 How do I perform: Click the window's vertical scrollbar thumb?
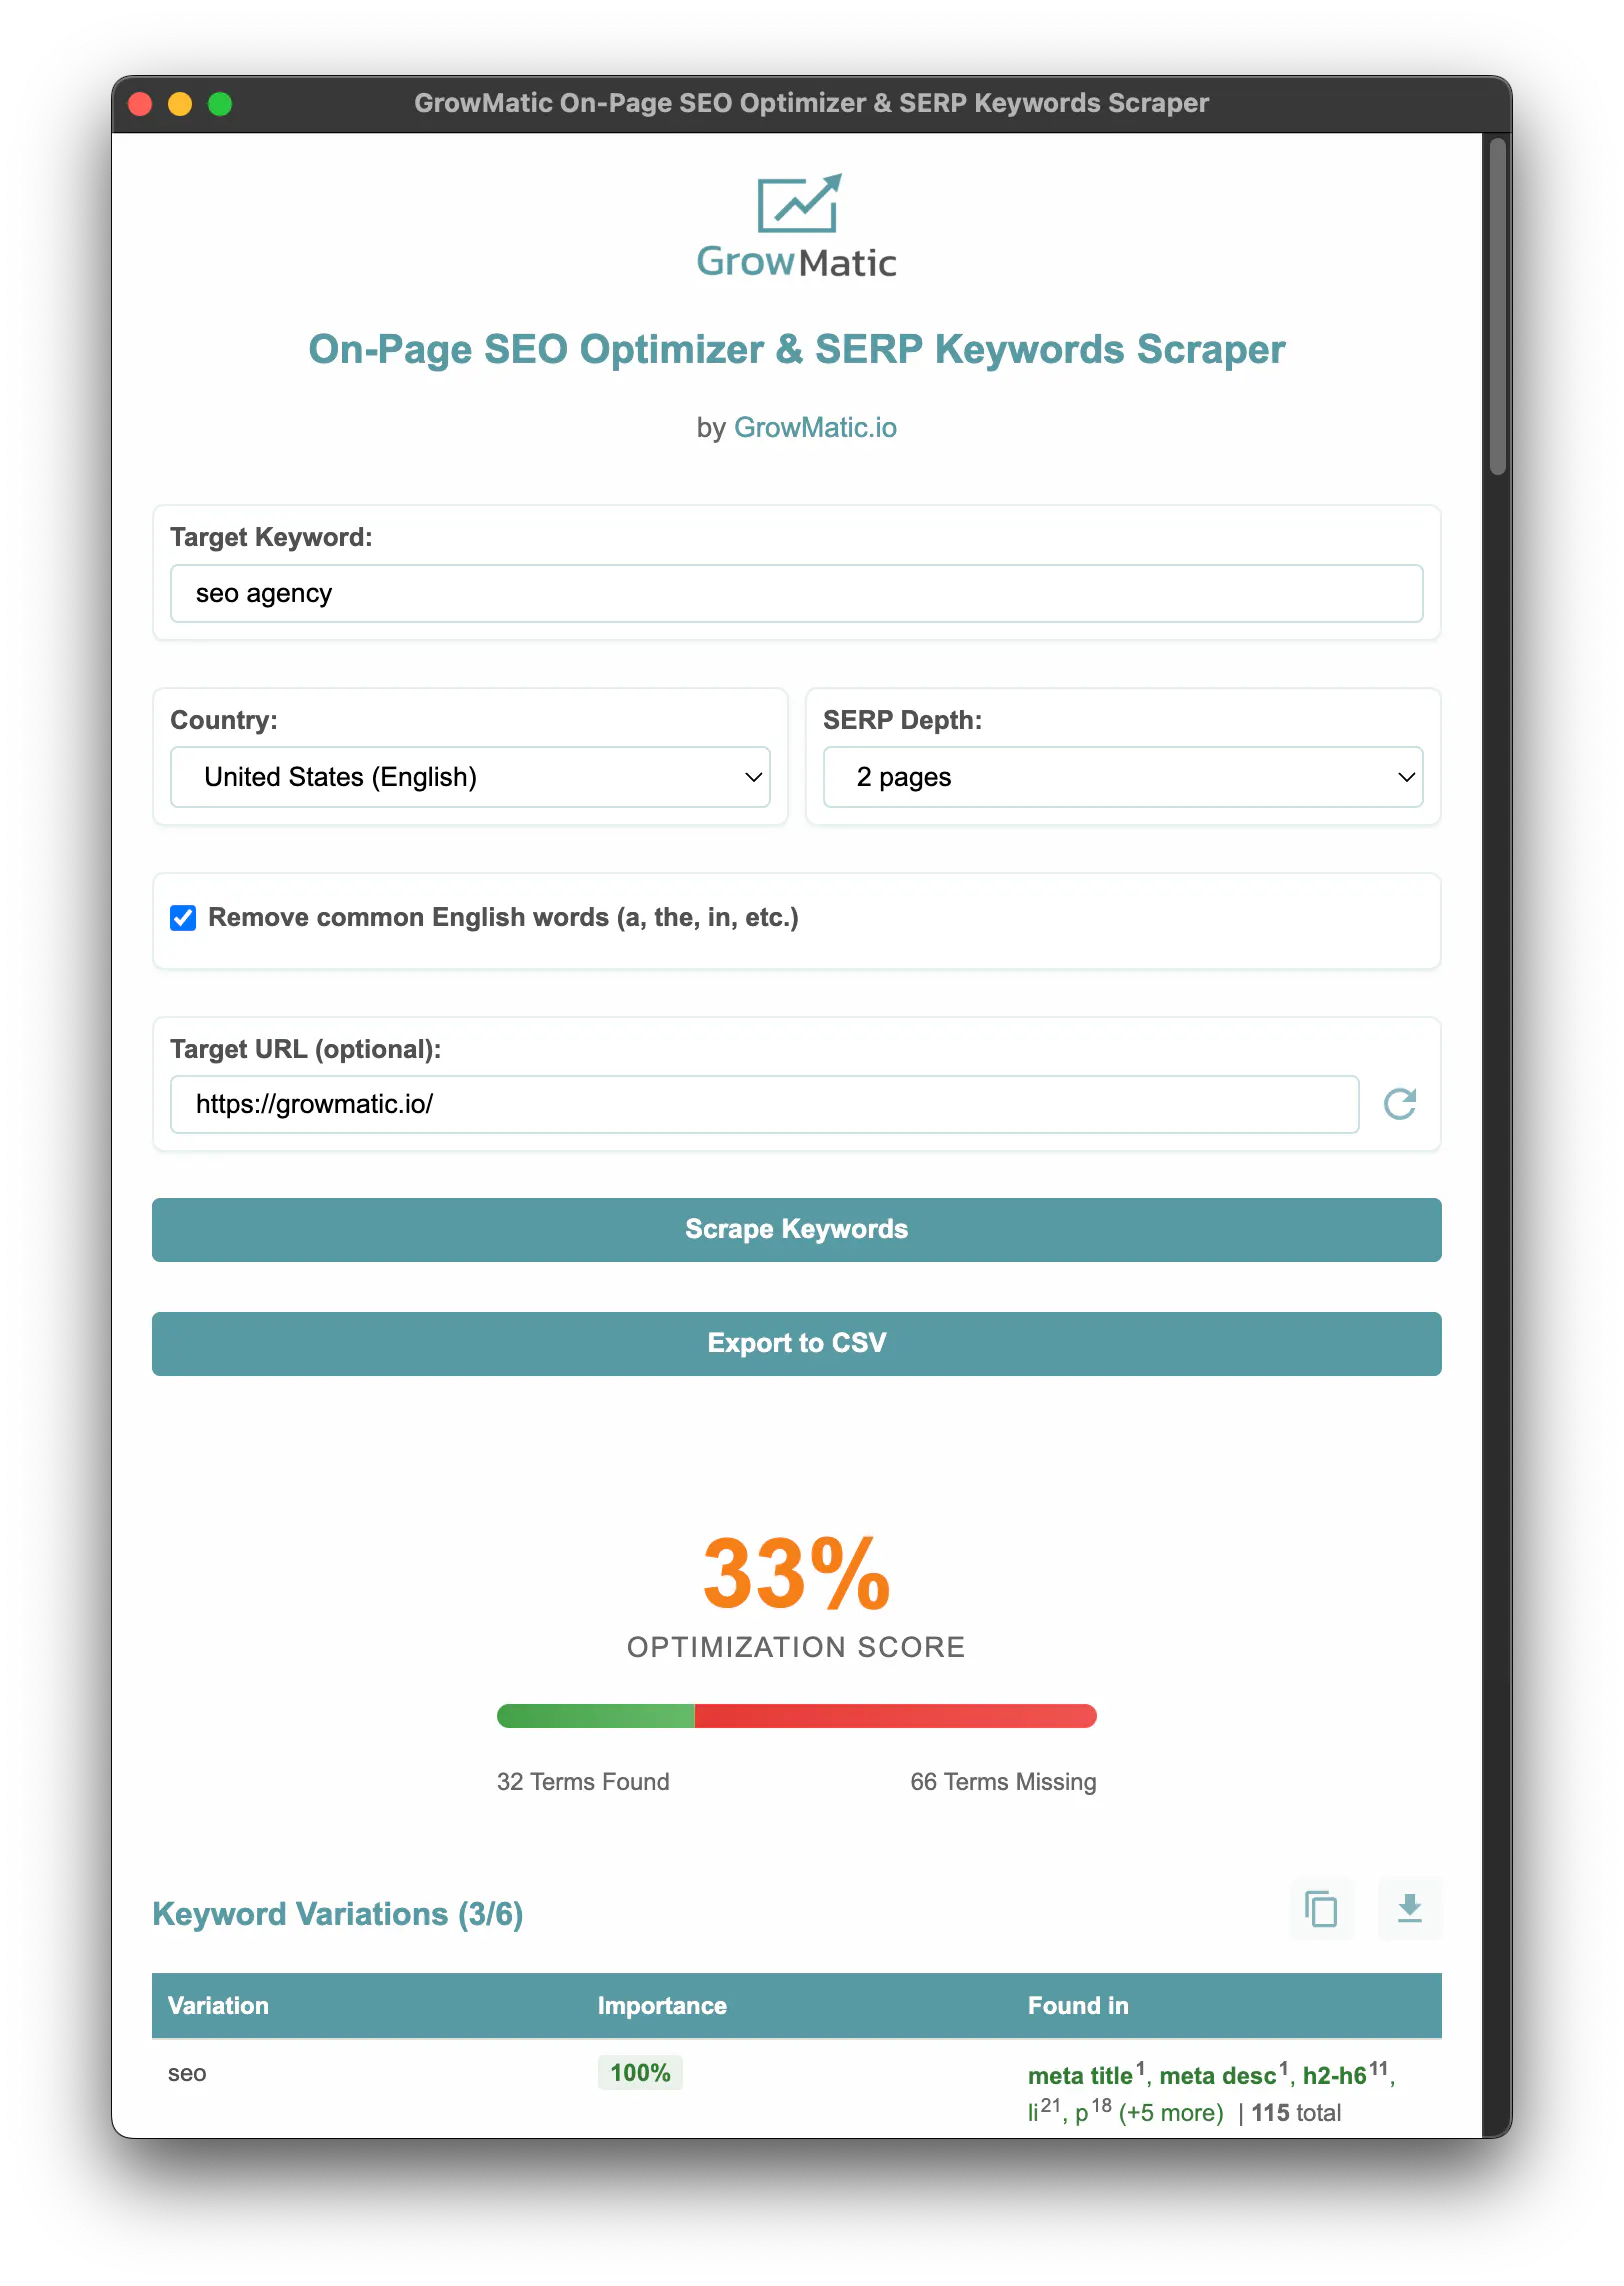[x=1497, y=306]
